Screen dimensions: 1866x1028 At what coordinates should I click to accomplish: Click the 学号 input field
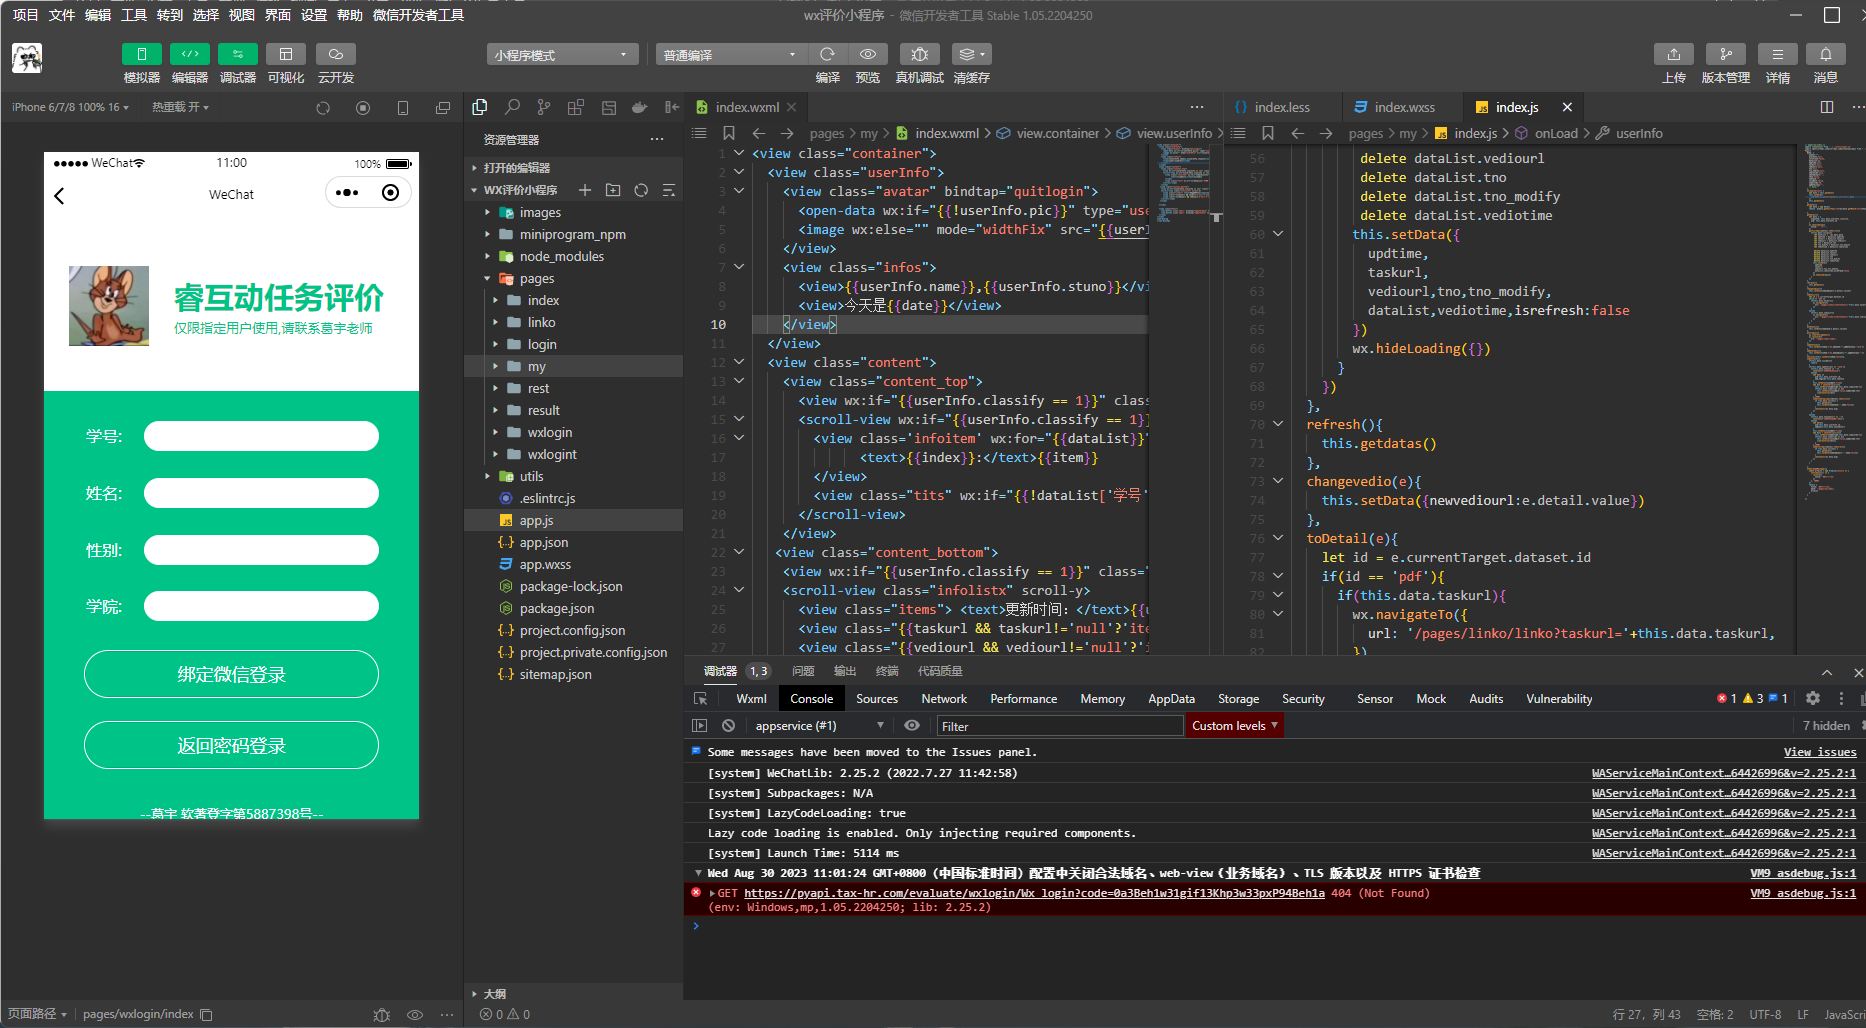coord(261,436)
